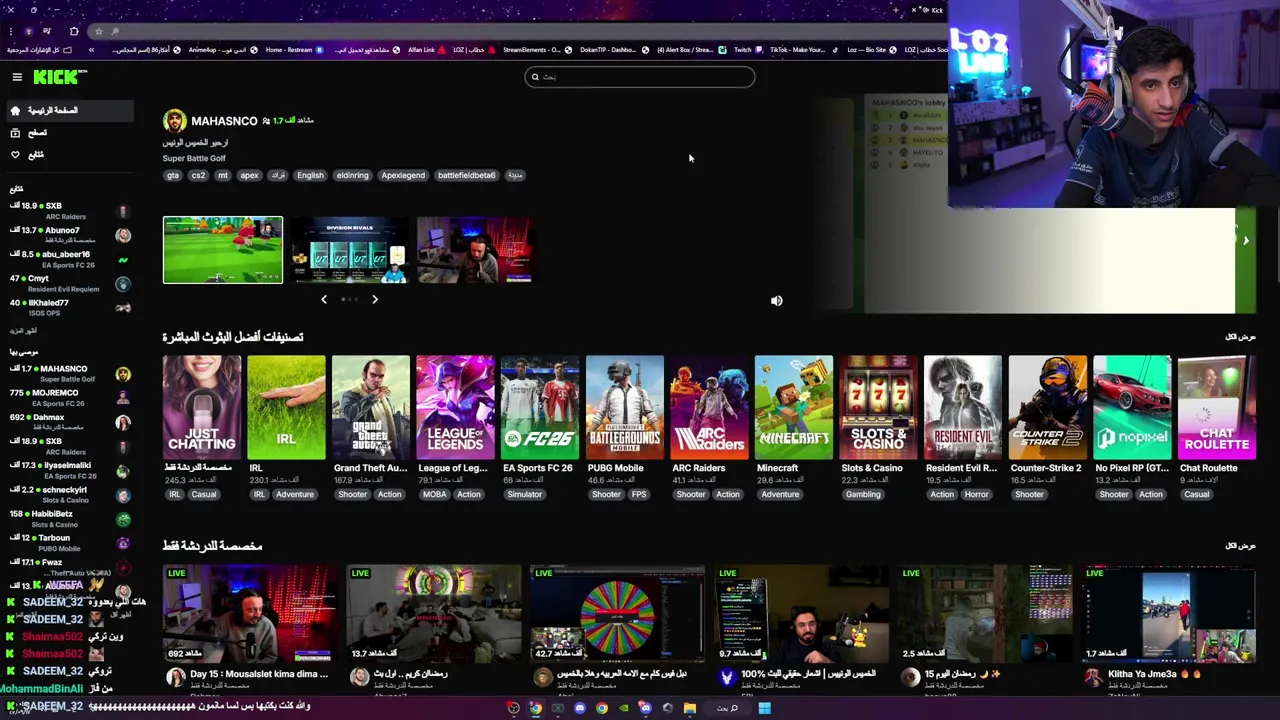Open No Pixel RP category card

tap(1132, 408)
